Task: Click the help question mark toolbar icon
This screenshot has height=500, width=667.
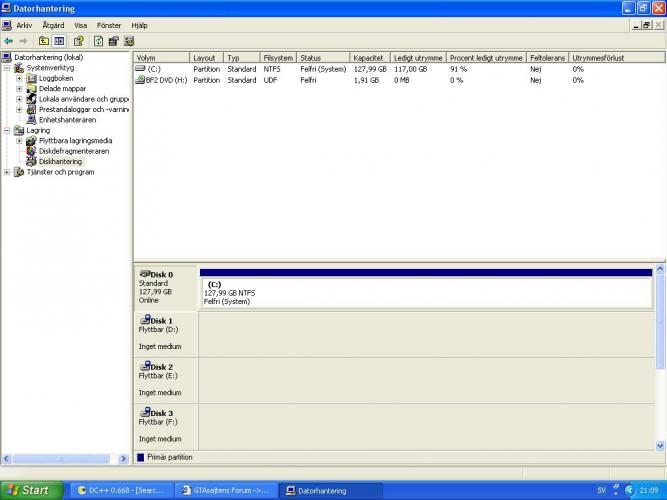Action: [x=78, y=41]
